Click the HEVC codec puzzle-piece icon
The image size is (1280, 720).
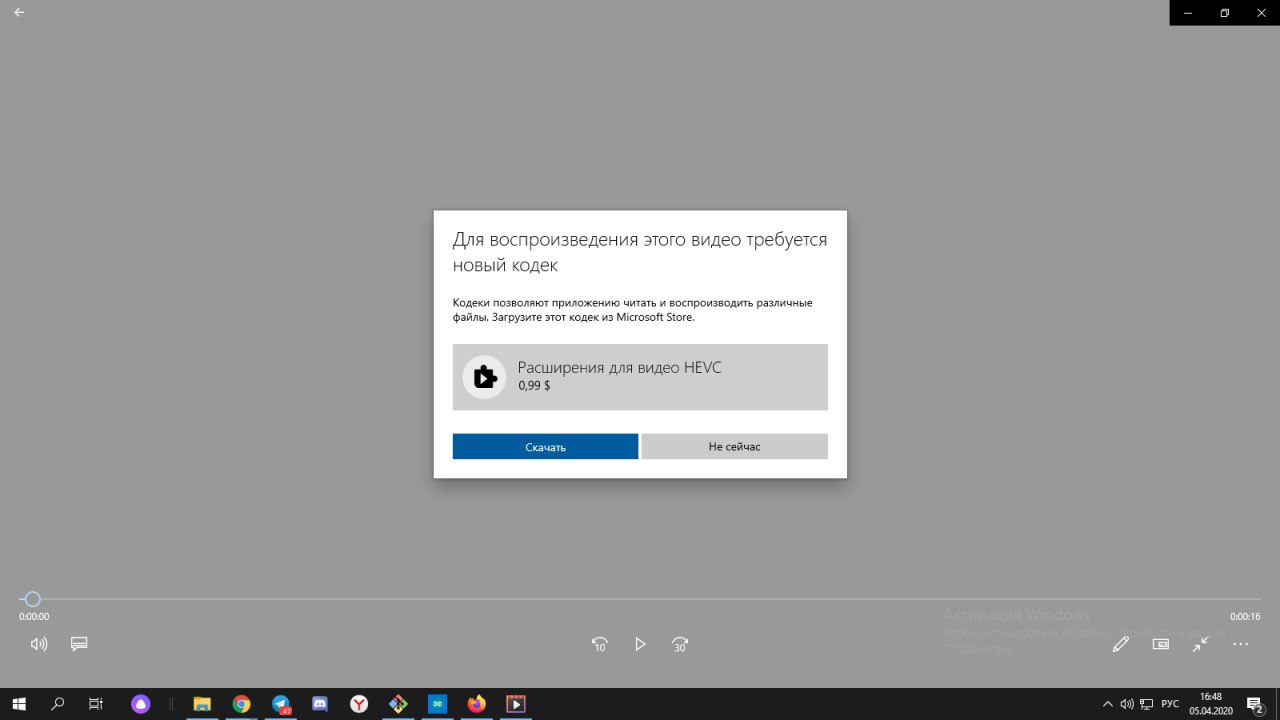click(484, 377)
